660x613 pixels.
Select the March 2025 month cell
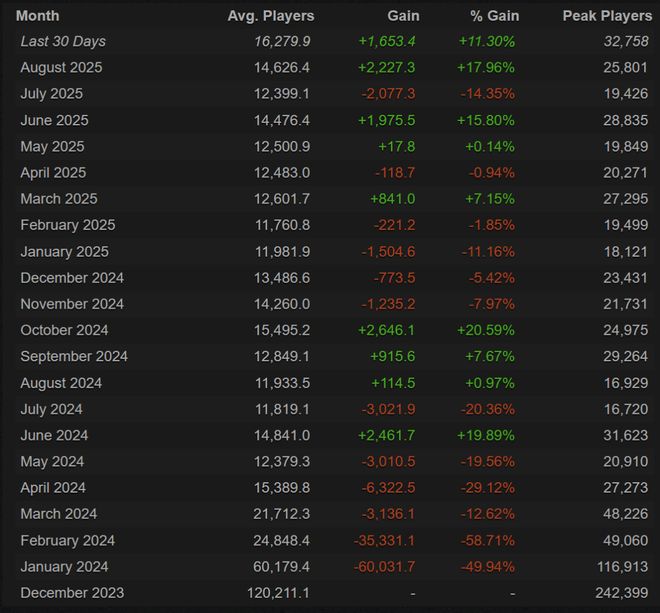point(59,199)
